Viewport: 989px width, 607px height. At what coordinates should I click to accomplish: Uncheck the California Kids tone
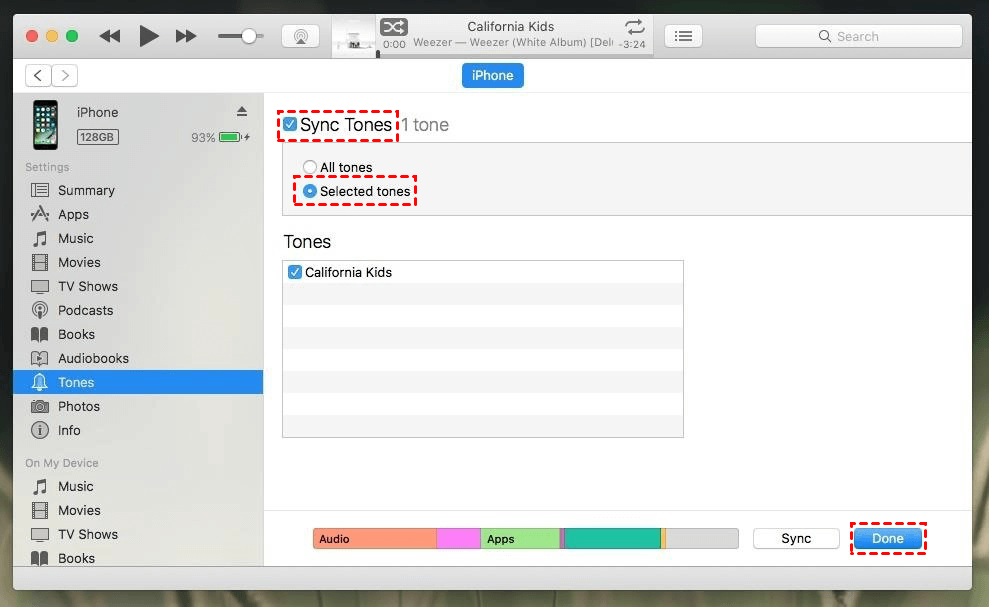click(295, 272)
